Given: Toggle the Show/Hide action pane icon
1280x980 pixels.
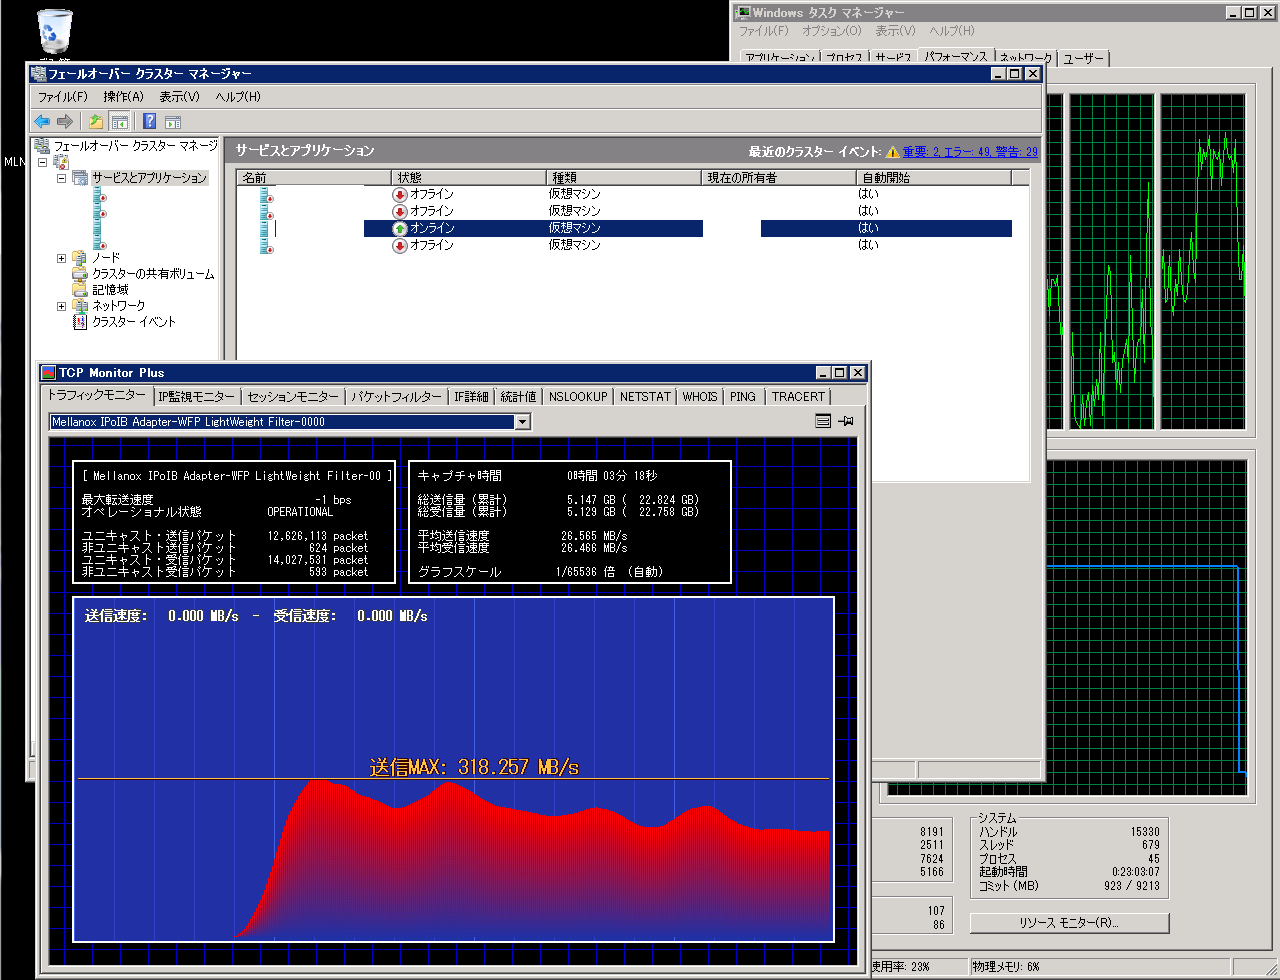Looking at the screenshot, I should pos(173,122).
